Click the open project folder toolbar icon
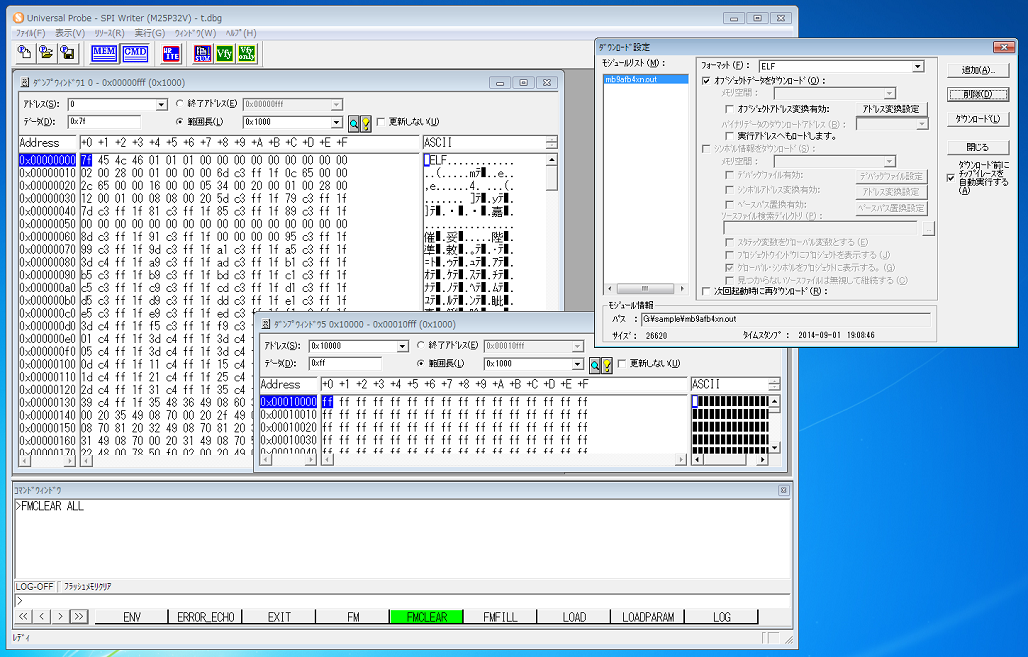Viewport: 1028px width, 657px height. (x=46, y=54)
